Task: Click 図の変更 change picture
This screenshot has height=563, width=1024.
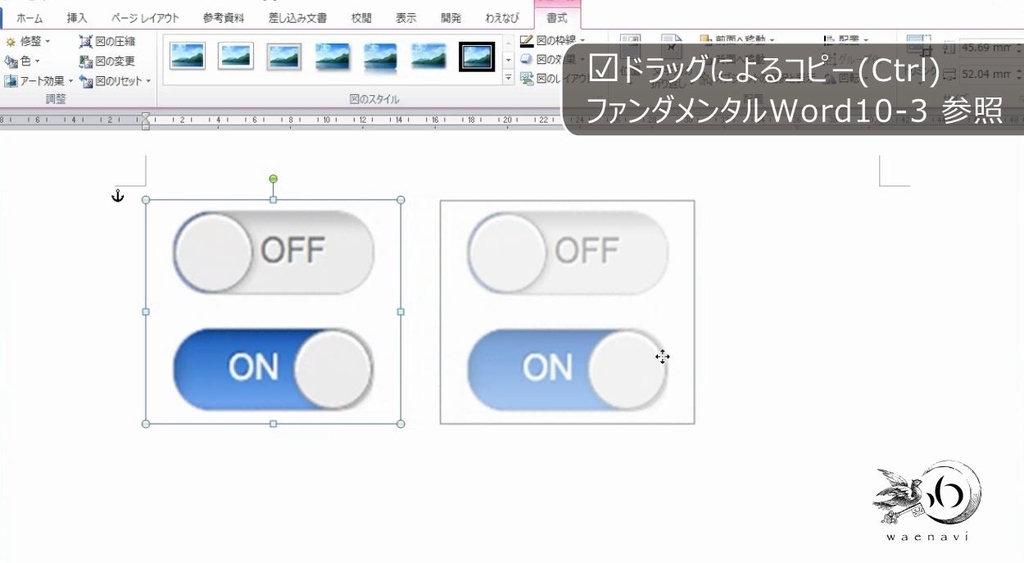Action: (x=107, y=61)
